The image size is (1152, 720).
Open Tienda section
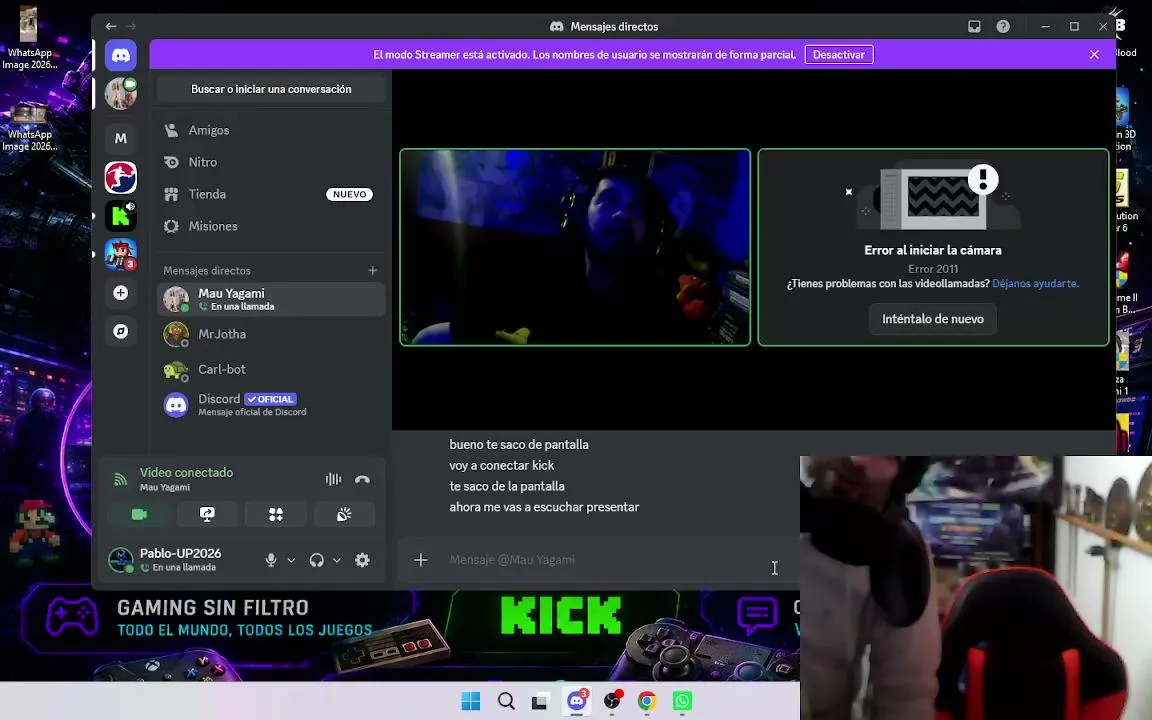coord(271,194)
